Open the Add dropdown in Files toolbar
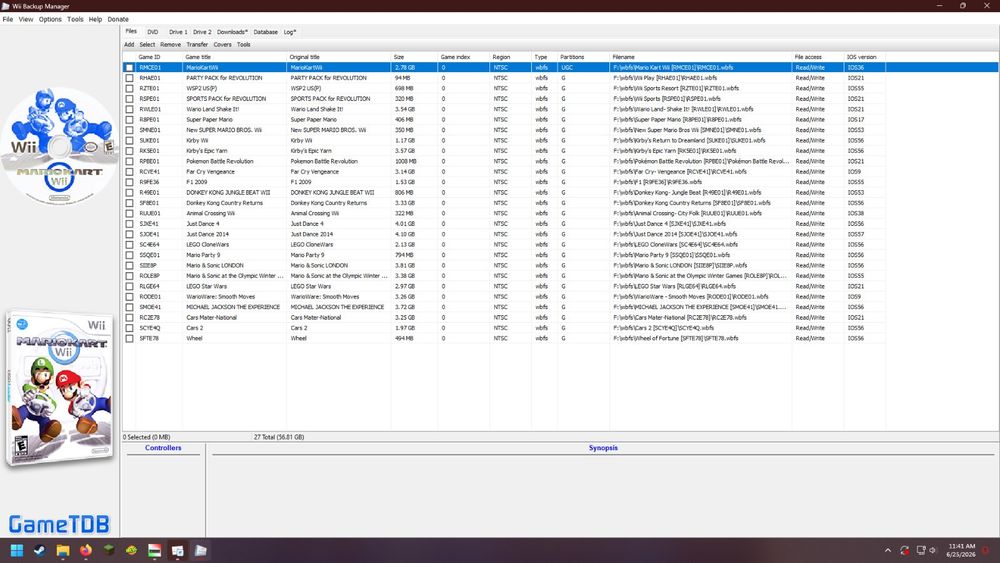The height and width of the screenshot is (563, 1000). click(129, 45)
